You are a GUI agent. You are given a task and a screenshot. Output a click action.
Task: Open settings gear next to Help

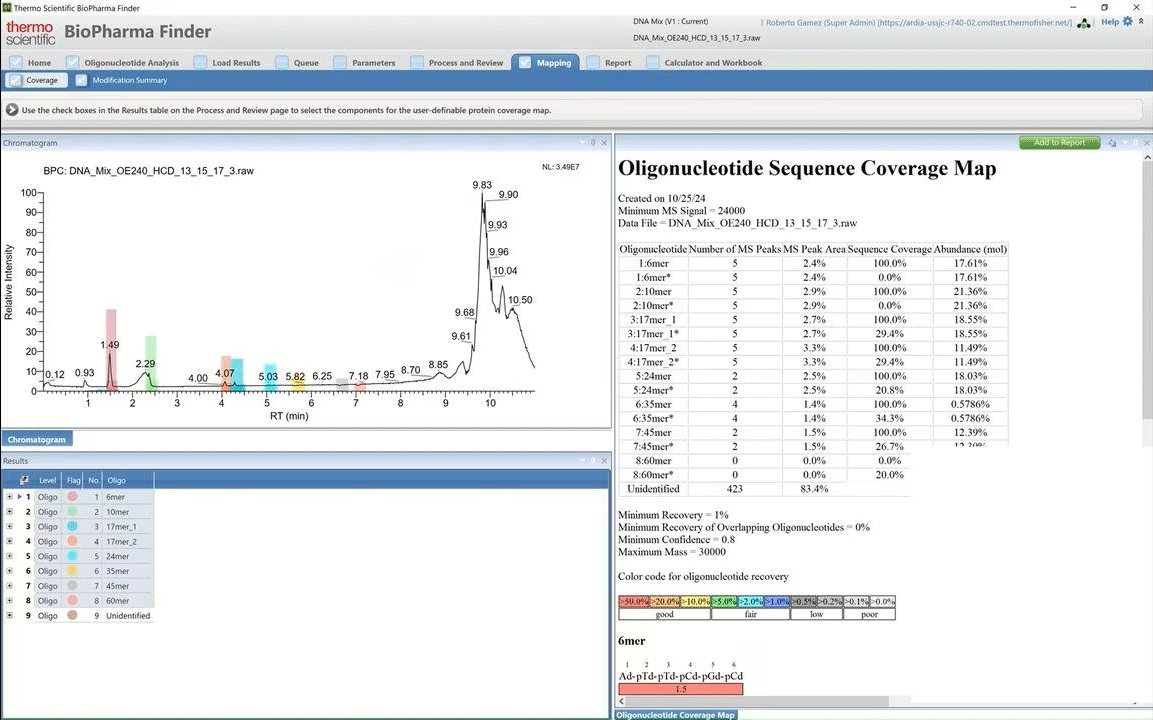[1127, 22]
